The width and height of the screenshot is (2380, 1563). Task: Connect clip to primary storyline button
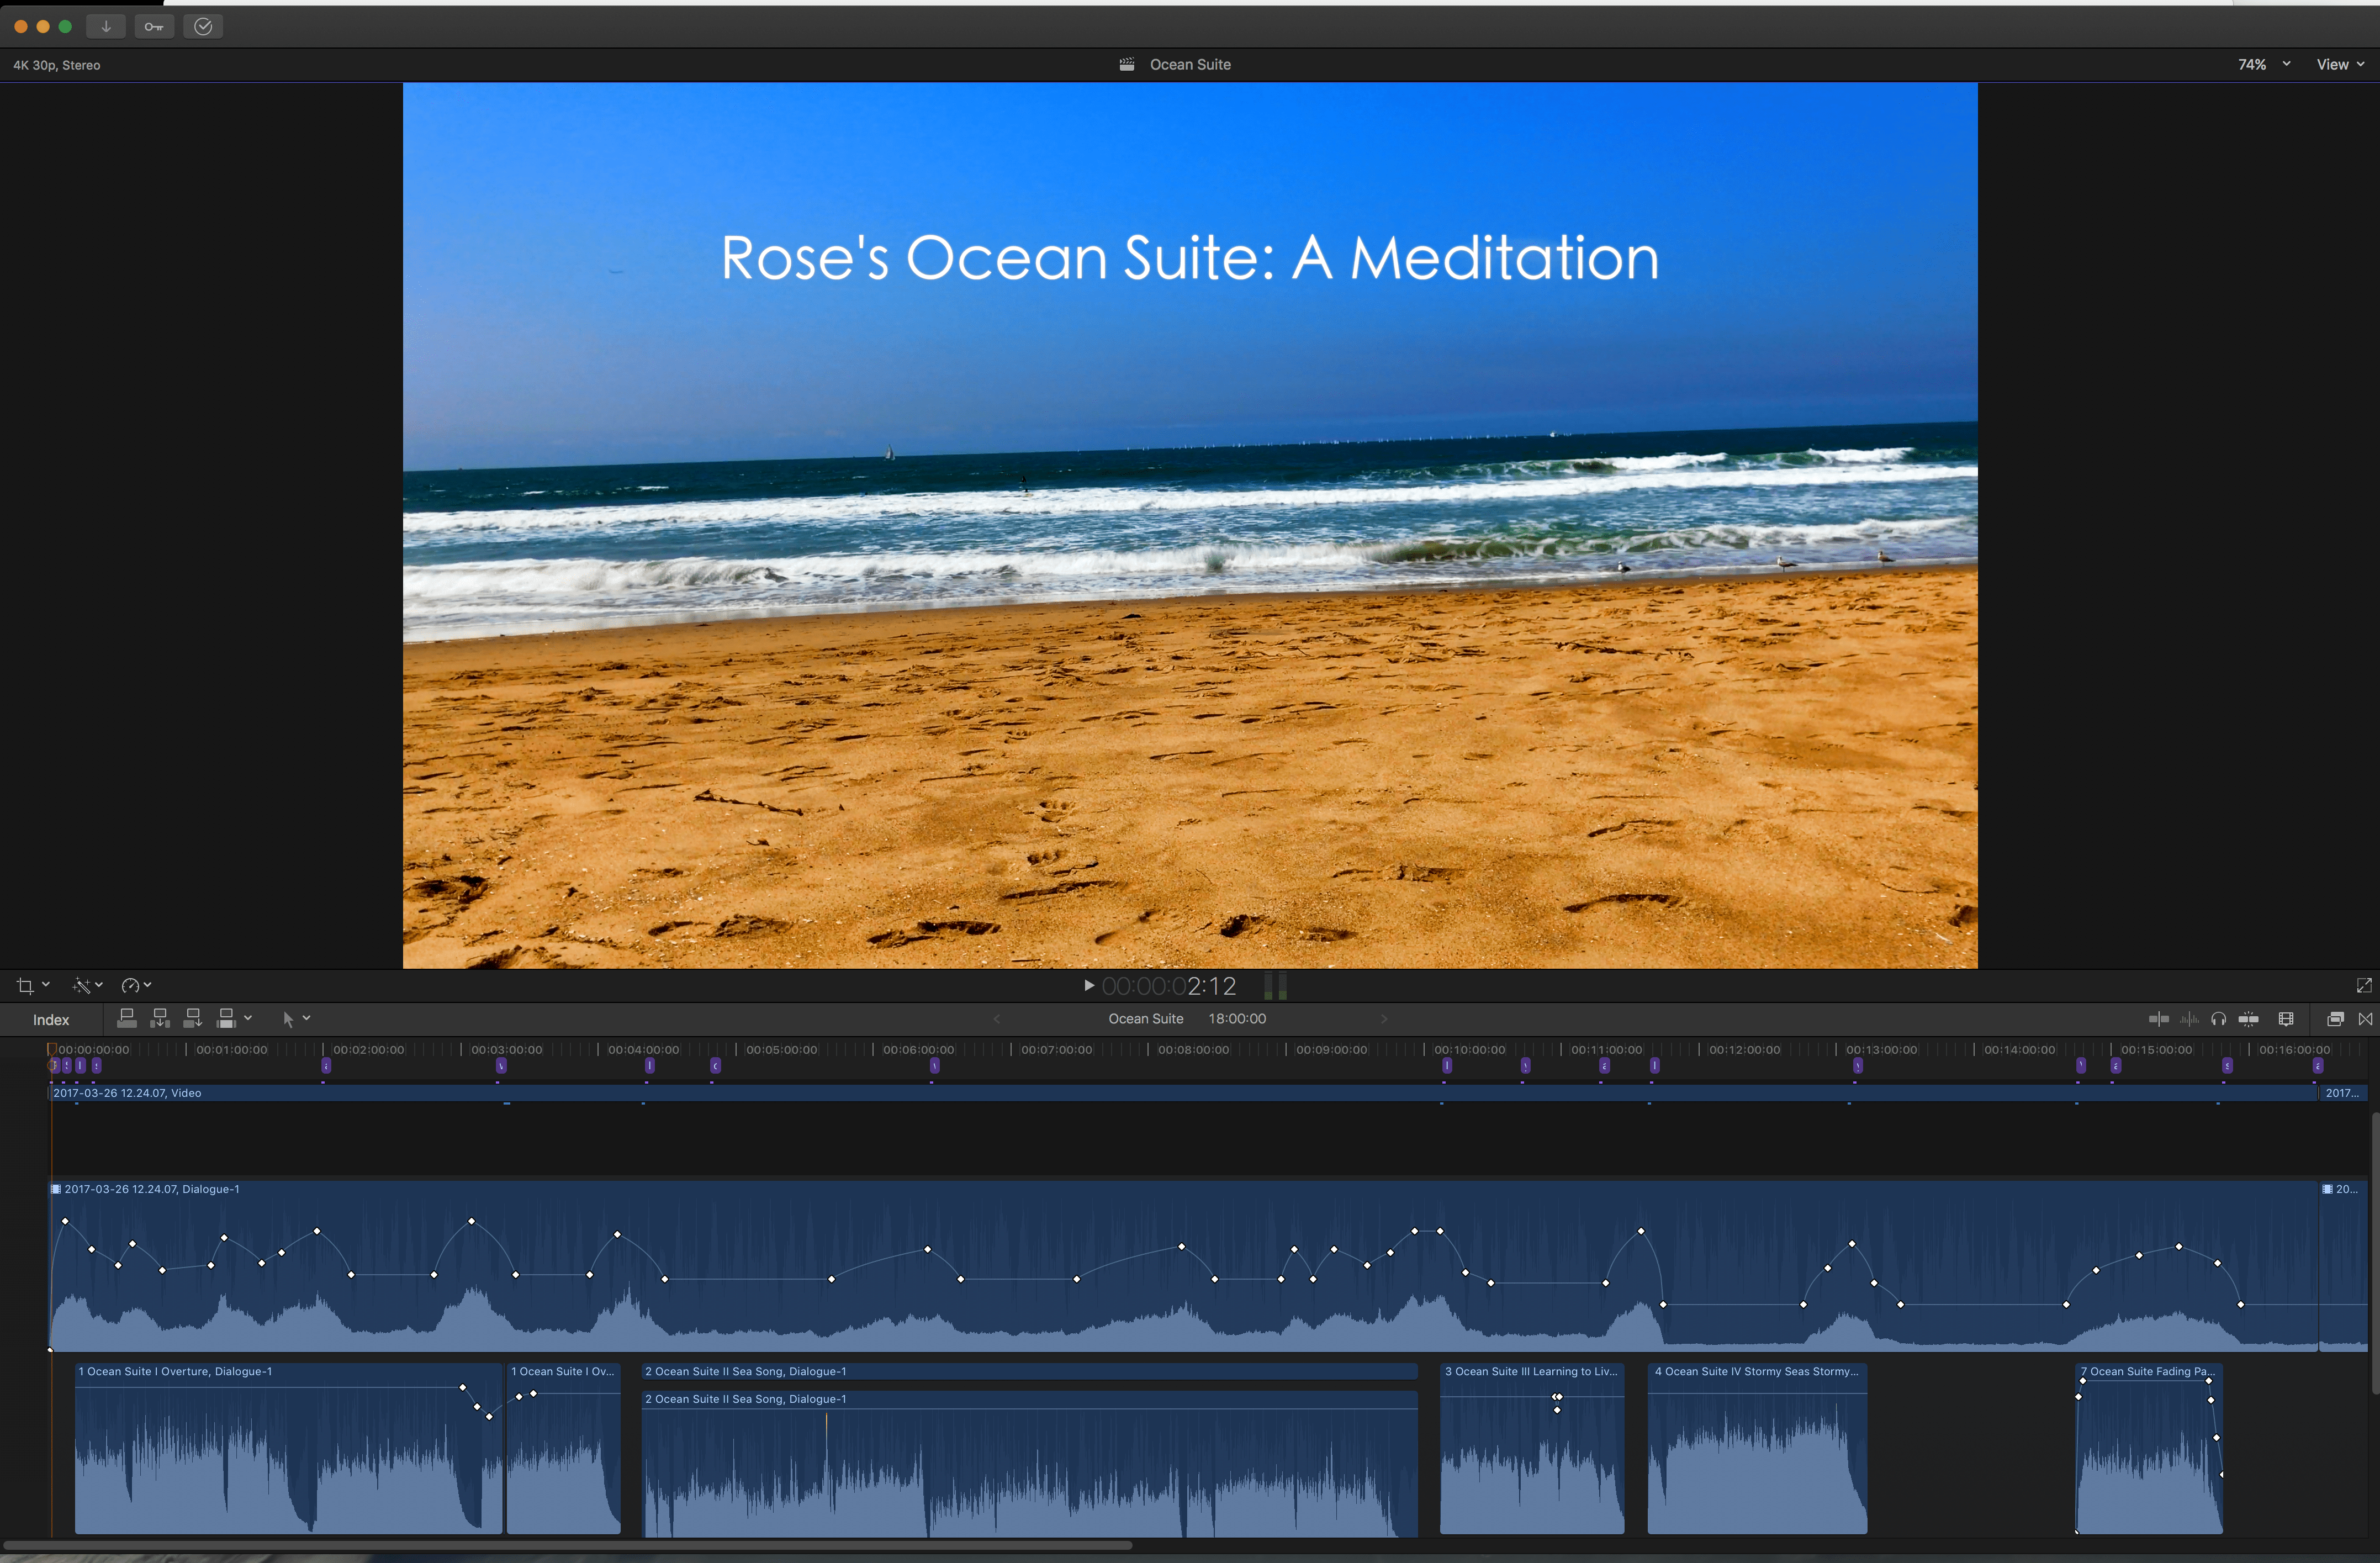click(x=127, y=1019)
